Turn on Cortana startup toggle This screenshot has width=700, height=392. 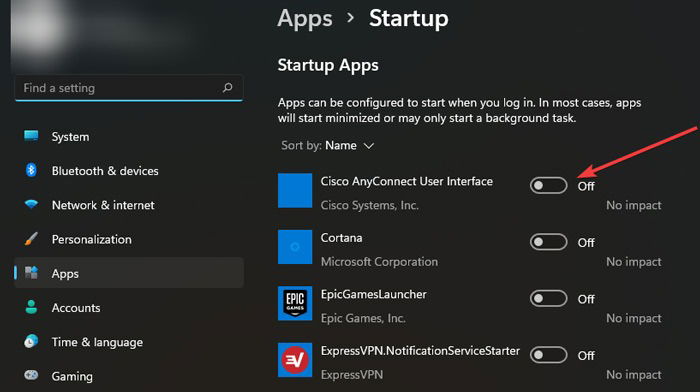(548, 242)
